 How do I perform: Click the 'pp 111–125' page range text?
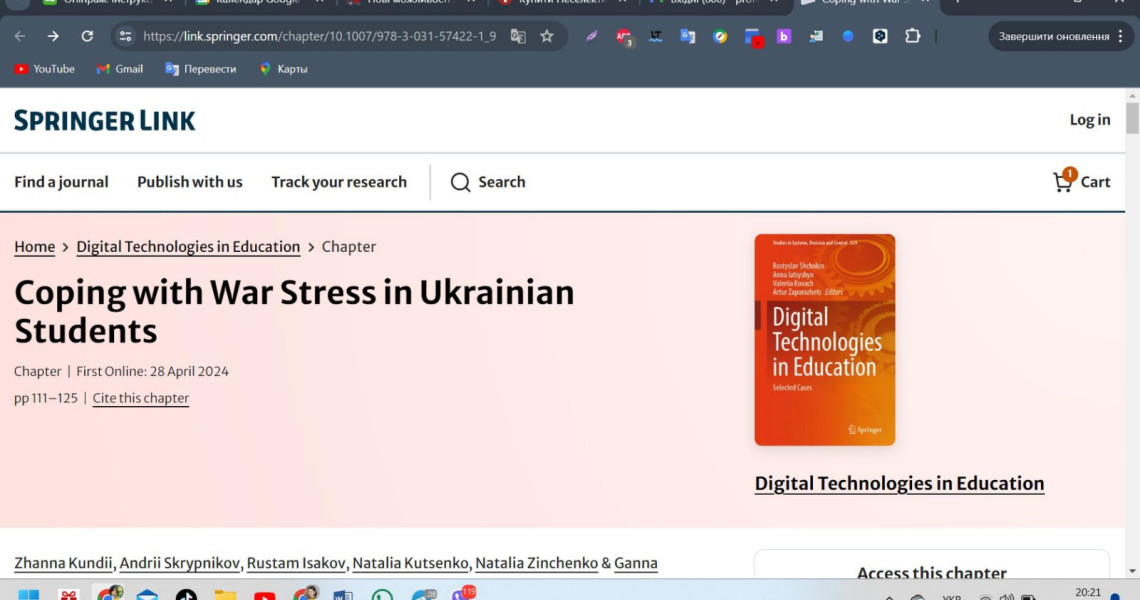[x=46, y=399]
